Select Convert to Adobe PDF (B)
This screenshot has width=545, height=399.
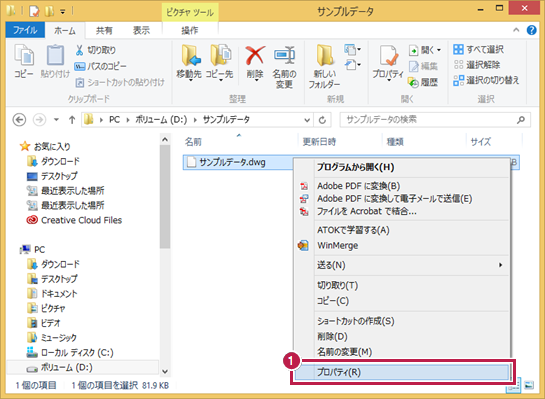tap(402, 186)
